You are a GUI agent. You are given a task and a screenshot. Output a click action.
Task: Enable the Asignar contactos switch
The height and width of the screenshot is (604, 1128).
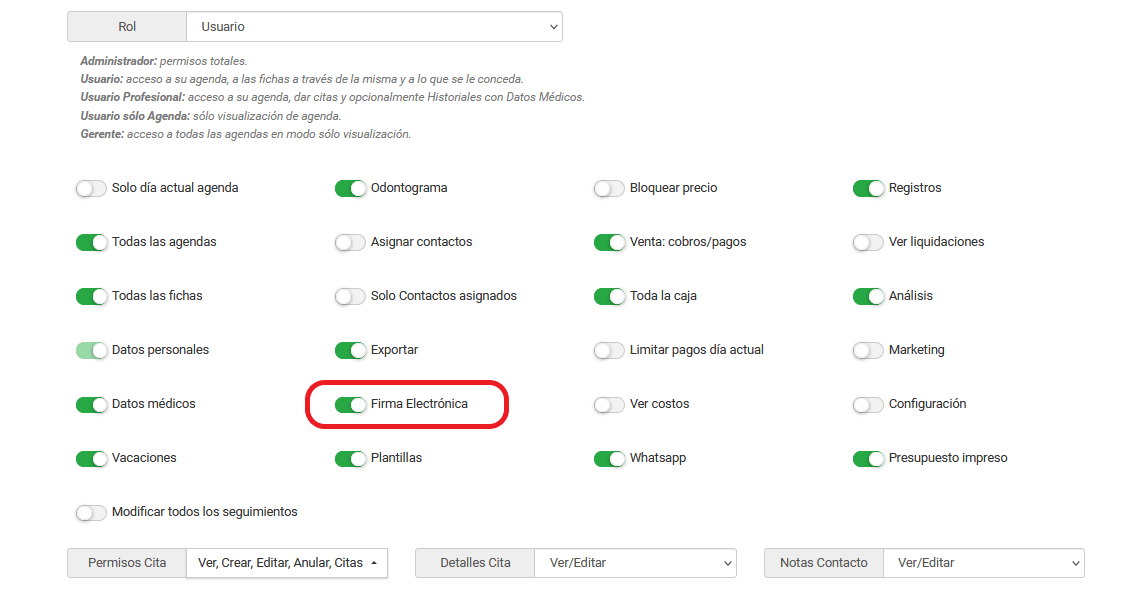(350, 242)
